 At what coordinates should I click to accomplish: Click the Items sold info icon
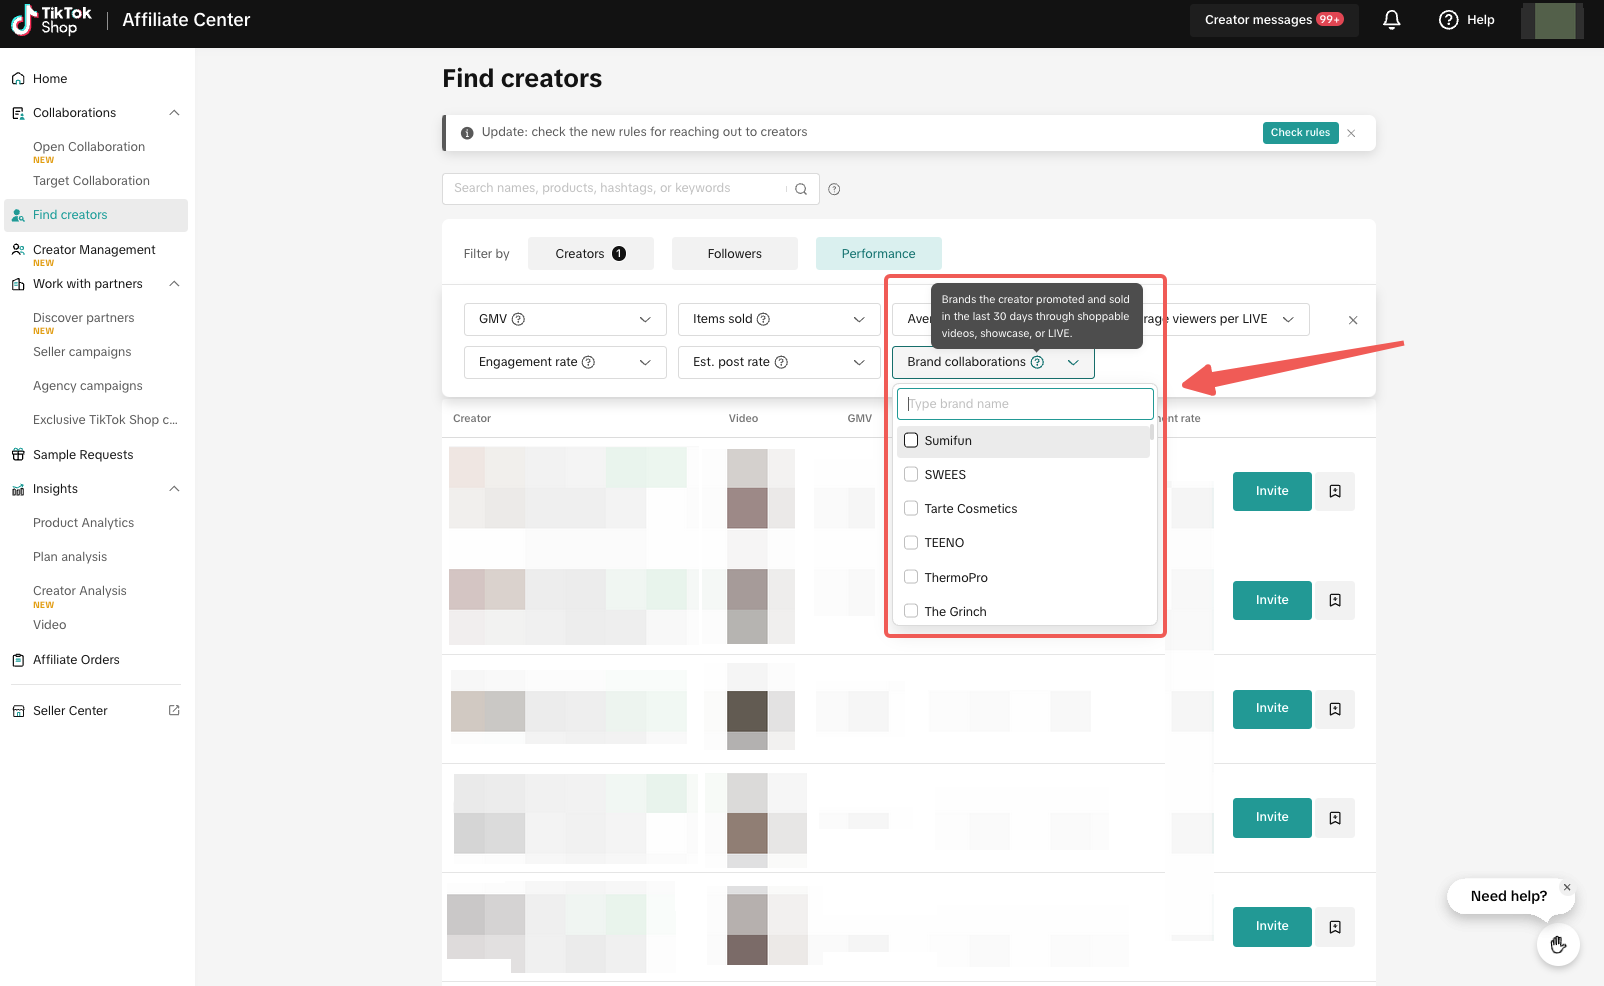click(x=763, y=319)
